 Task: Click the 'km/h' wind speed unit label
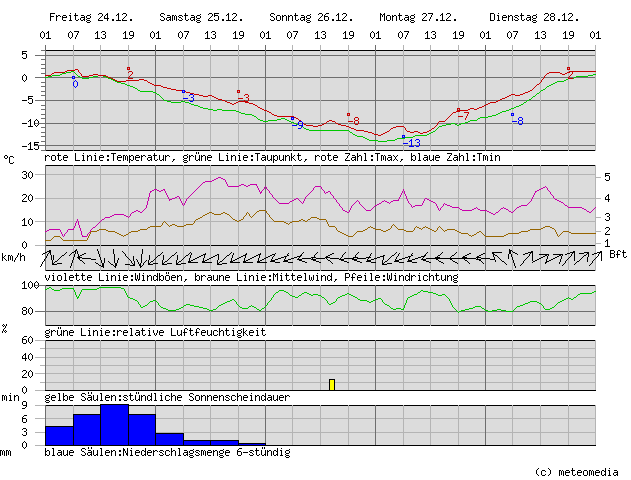click(x=13, y=257)
